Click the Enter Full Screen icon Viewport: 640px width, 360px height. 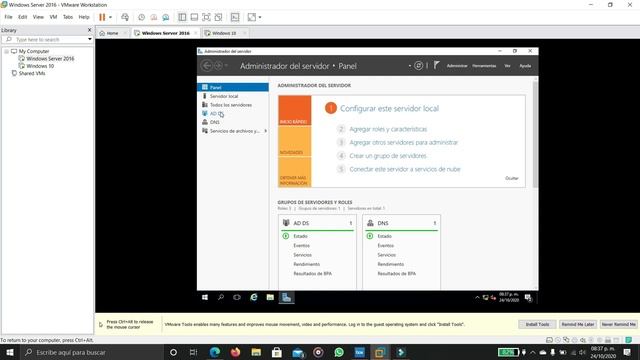coord(207,17)
